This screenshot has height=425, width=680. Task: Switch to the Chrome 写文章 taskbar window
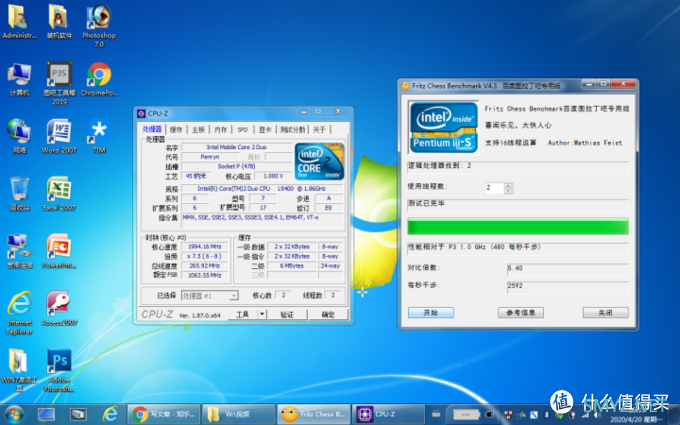pyautogui.click(x=164, y=415)
